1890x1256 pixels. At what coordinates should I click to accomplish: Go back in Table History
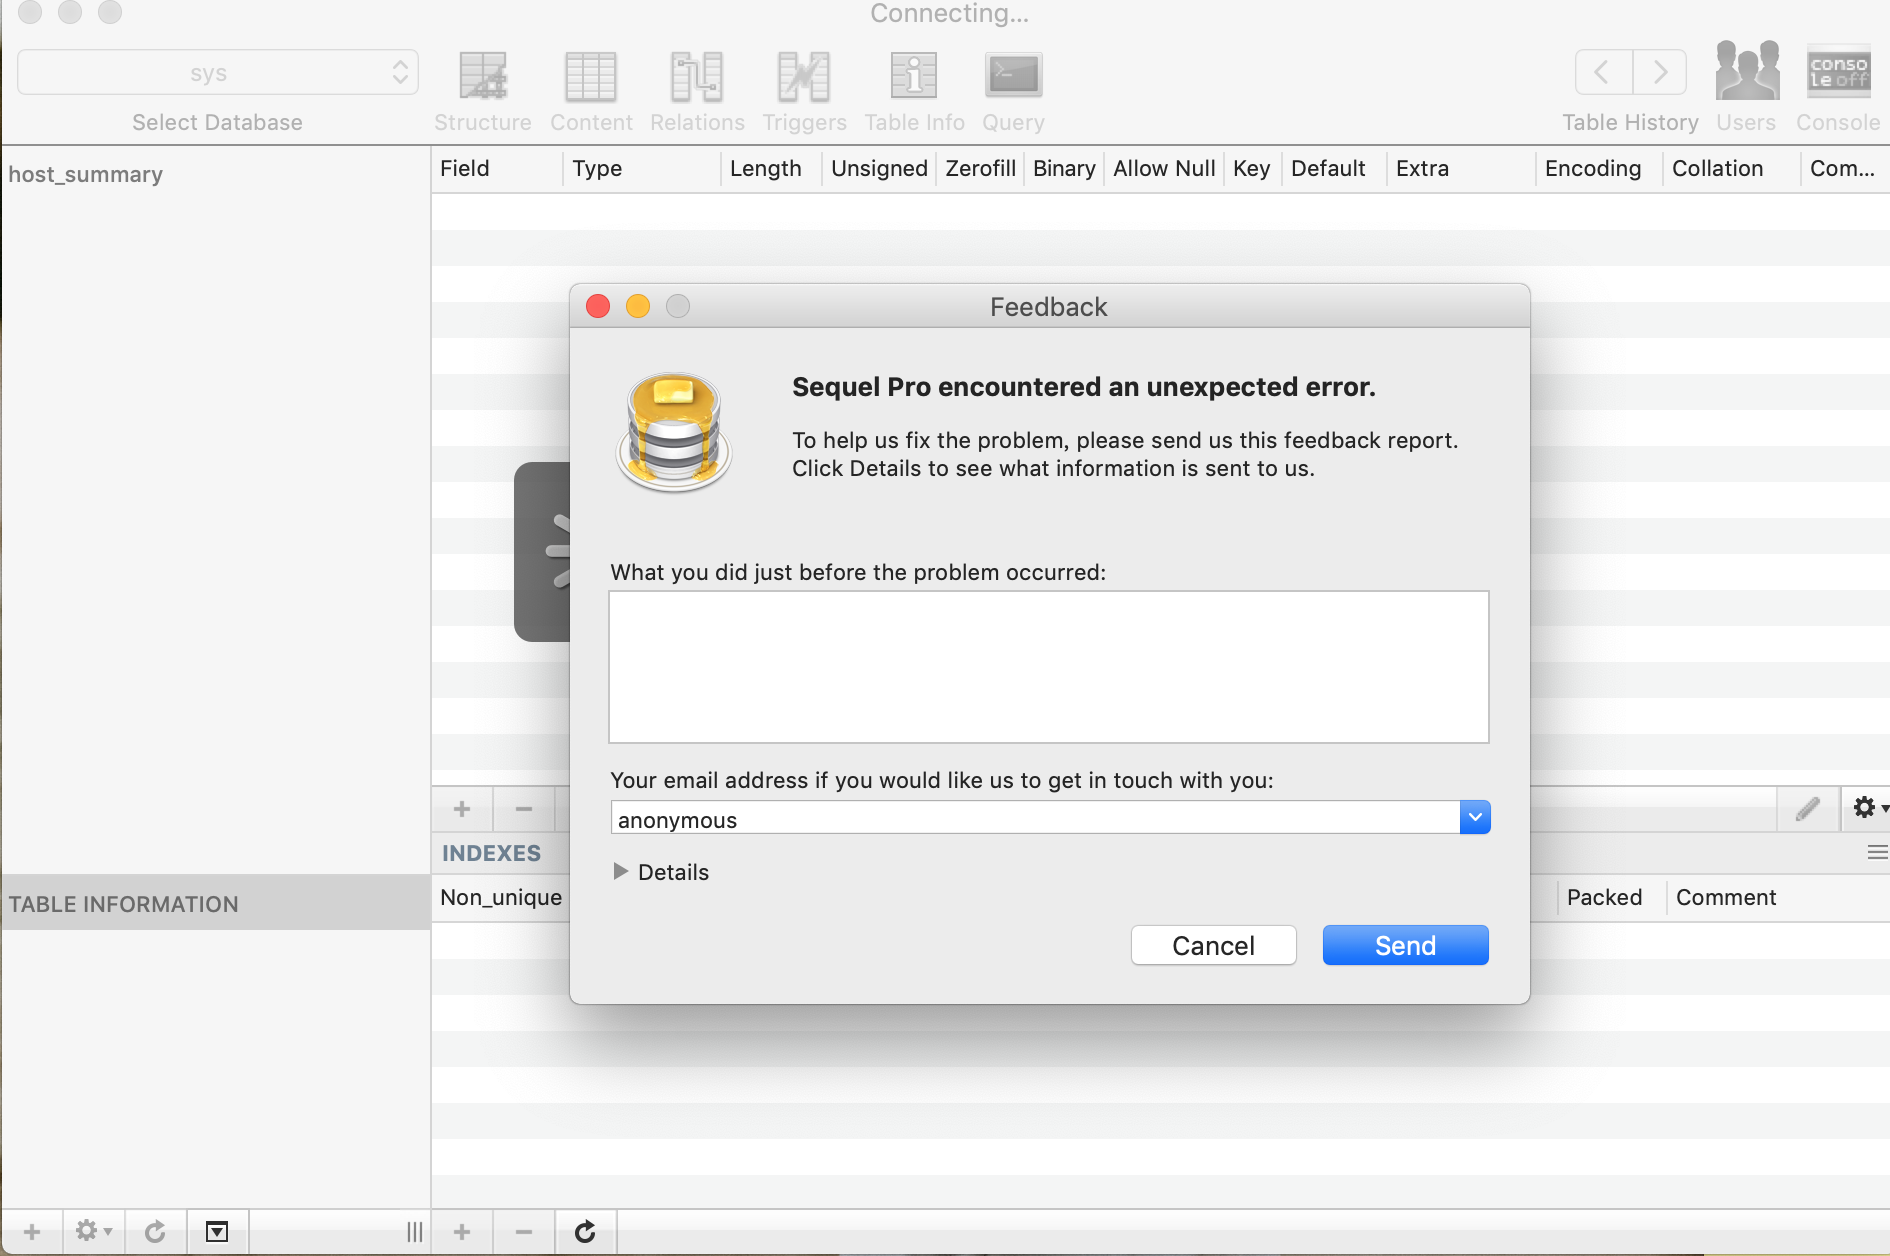pyautogui.click(x=1603, y=72)
